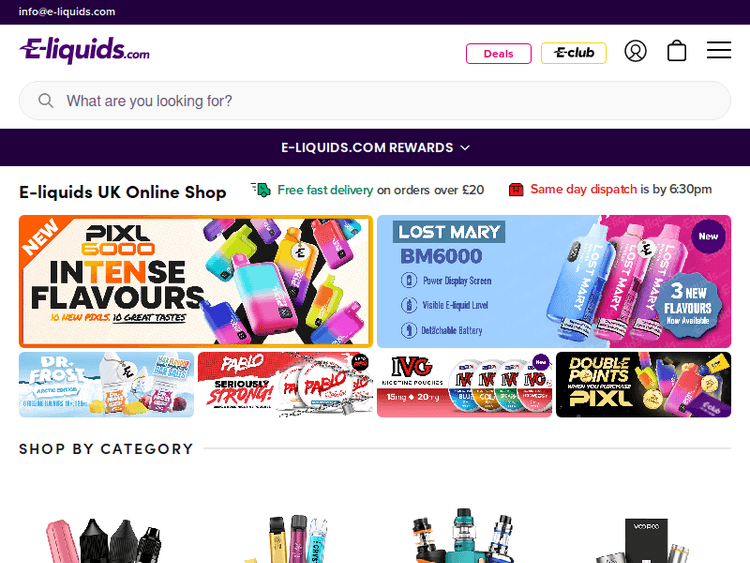Click the red dispatch box icon

(516, 189)
